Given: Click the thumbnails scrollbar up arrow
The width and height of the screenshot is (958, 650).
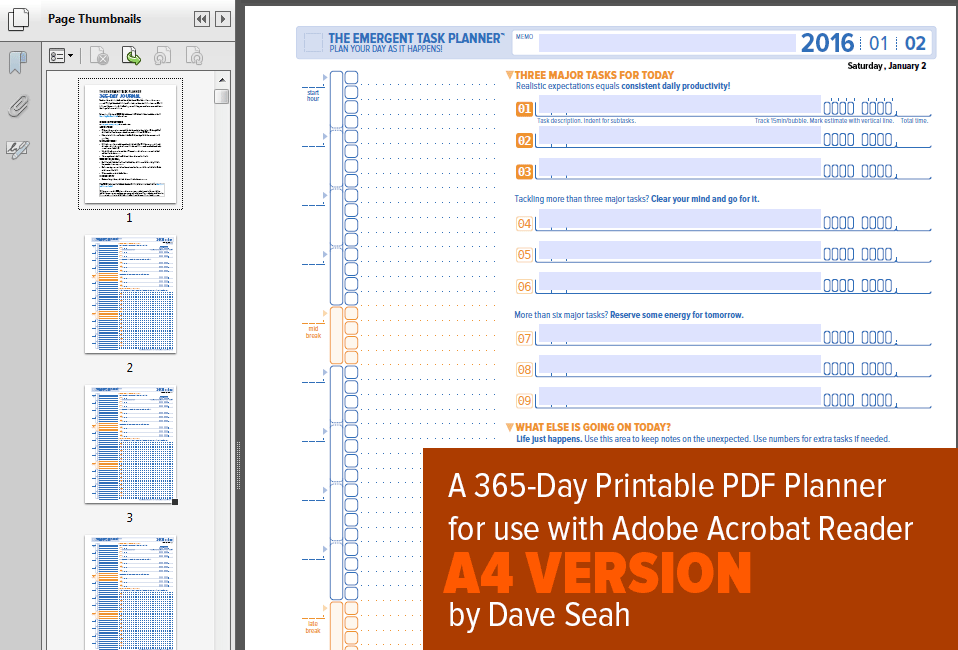Looking at the screenshot, I should pos(222,80).
